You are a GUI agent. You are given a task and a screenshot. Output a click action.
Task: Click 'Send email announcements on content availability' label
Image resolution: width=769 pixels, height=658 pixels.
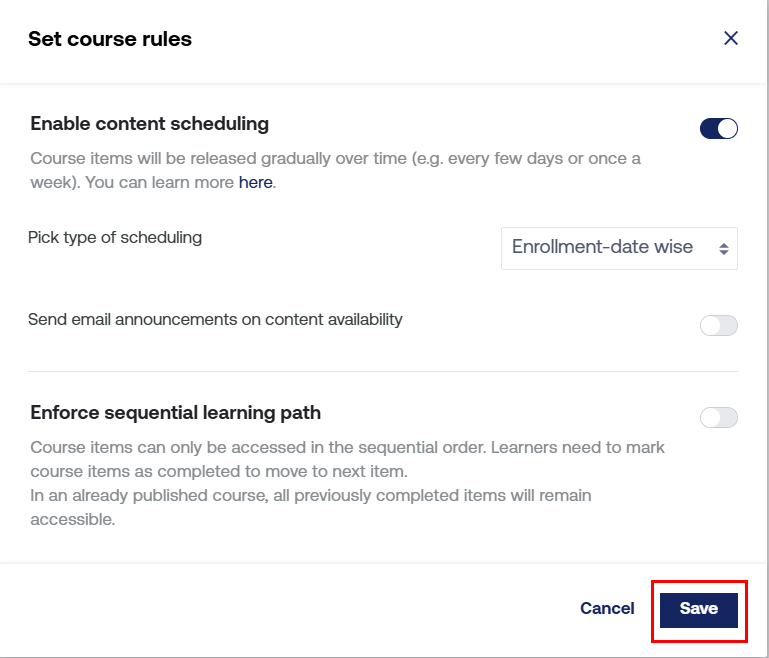[x=215, y=320]
